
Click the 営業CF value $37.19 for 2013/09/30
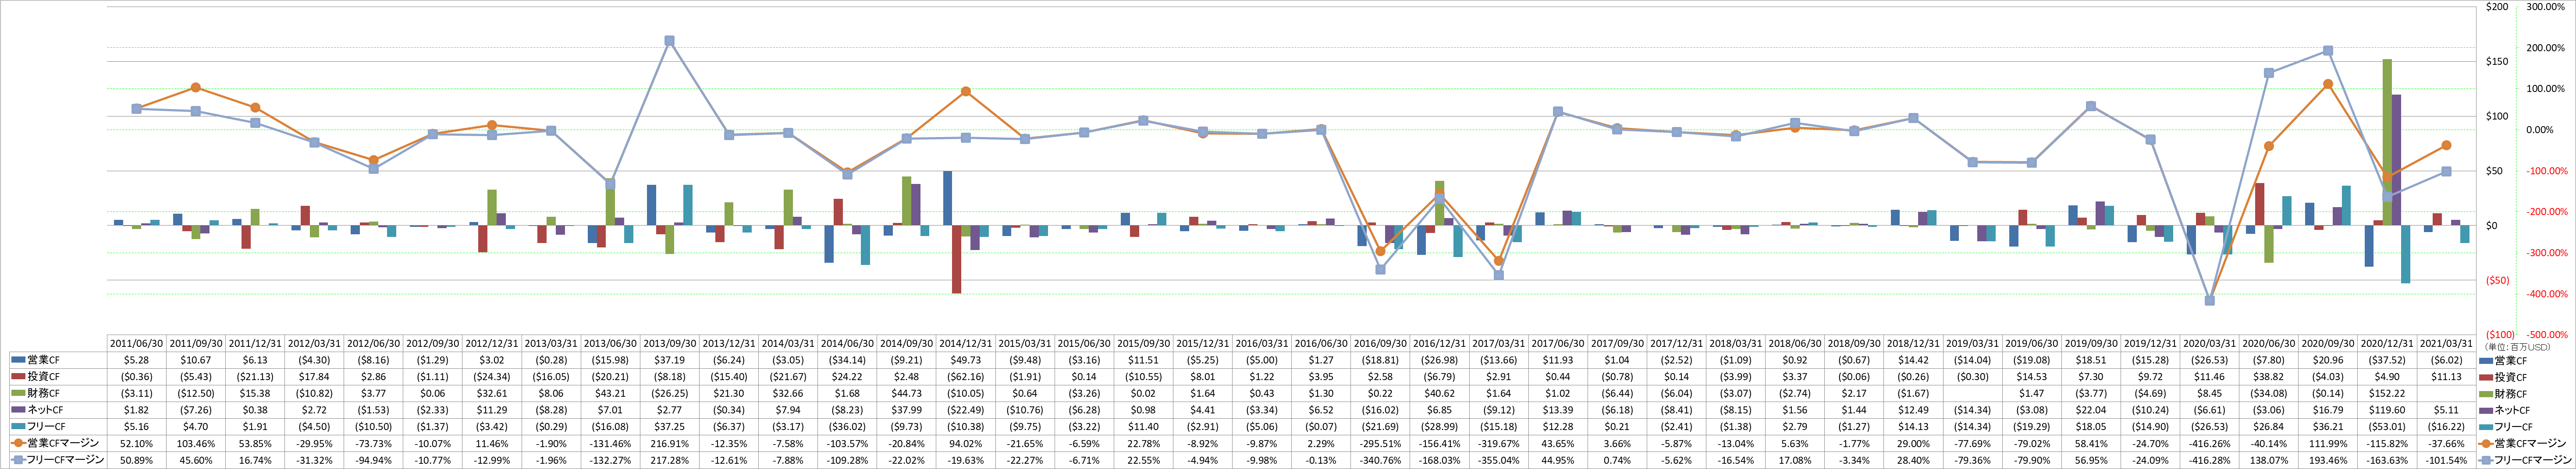670,360
